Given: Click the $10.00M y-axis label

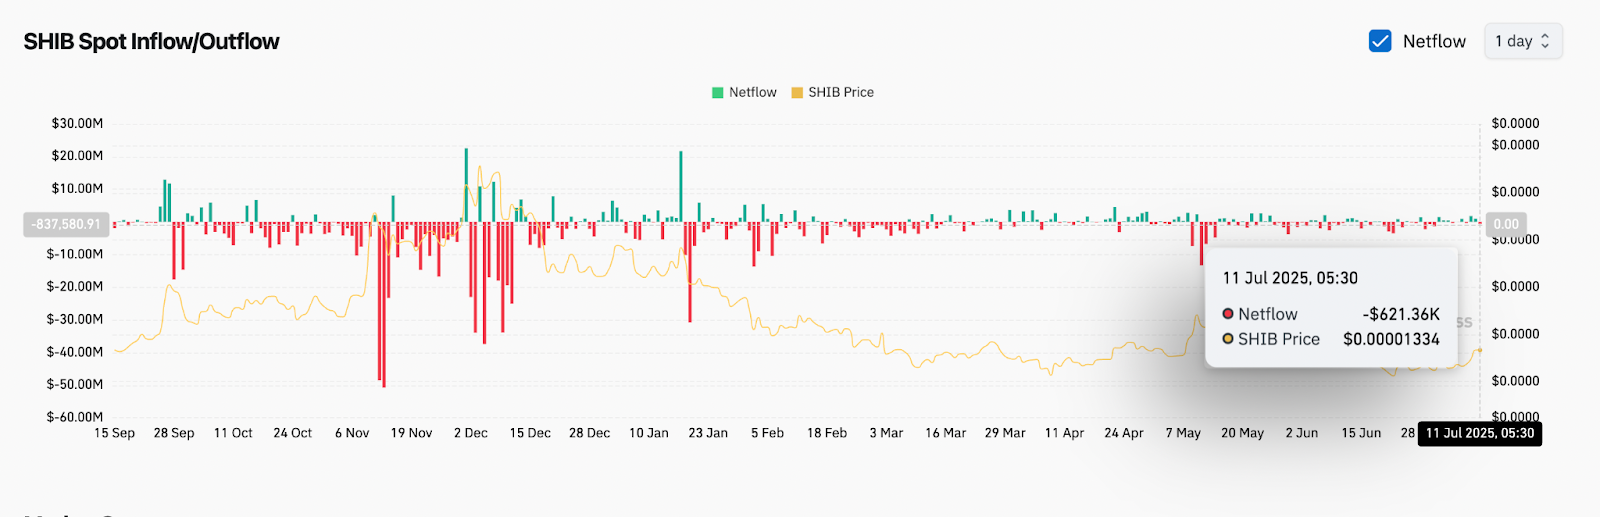Looking at the screenshot, I should coord(77,189).
